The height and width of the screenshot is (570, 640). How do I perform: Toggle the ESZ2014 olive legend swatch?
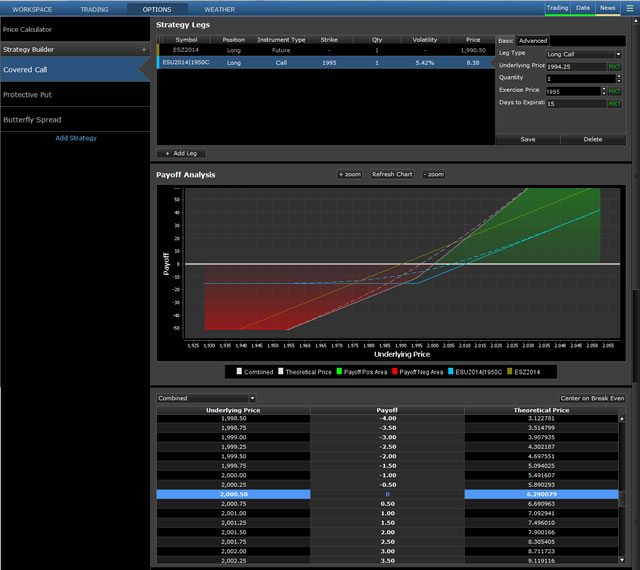pyautogui.click(x=509, y=371)
